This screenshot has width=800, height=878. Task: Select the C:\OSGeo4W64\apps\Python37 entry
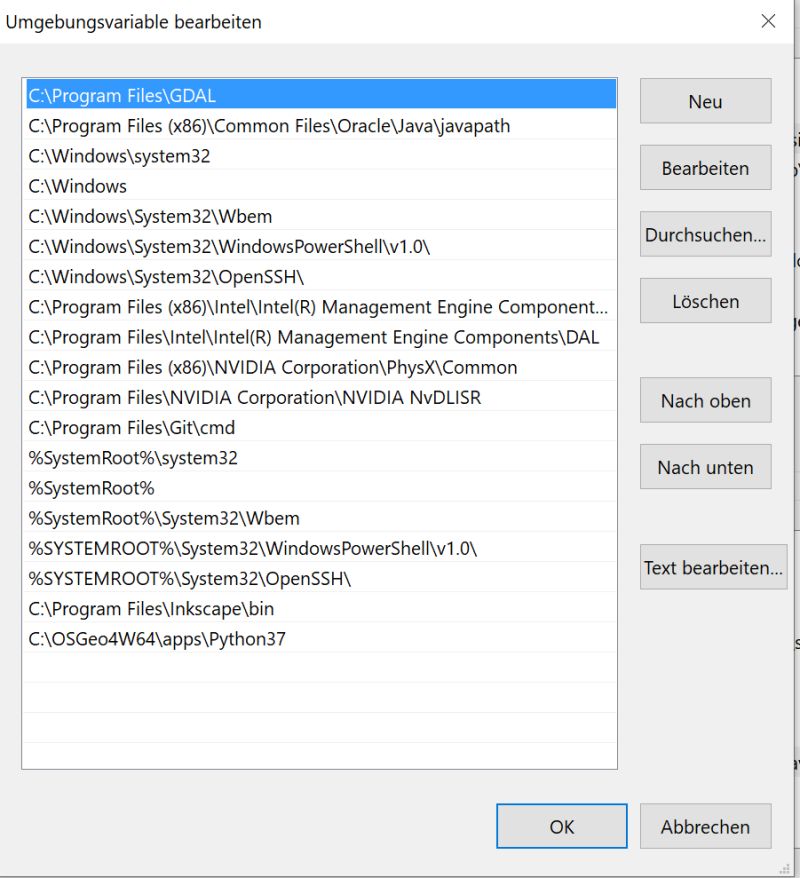pyautogui.click(x=321, y=639)
